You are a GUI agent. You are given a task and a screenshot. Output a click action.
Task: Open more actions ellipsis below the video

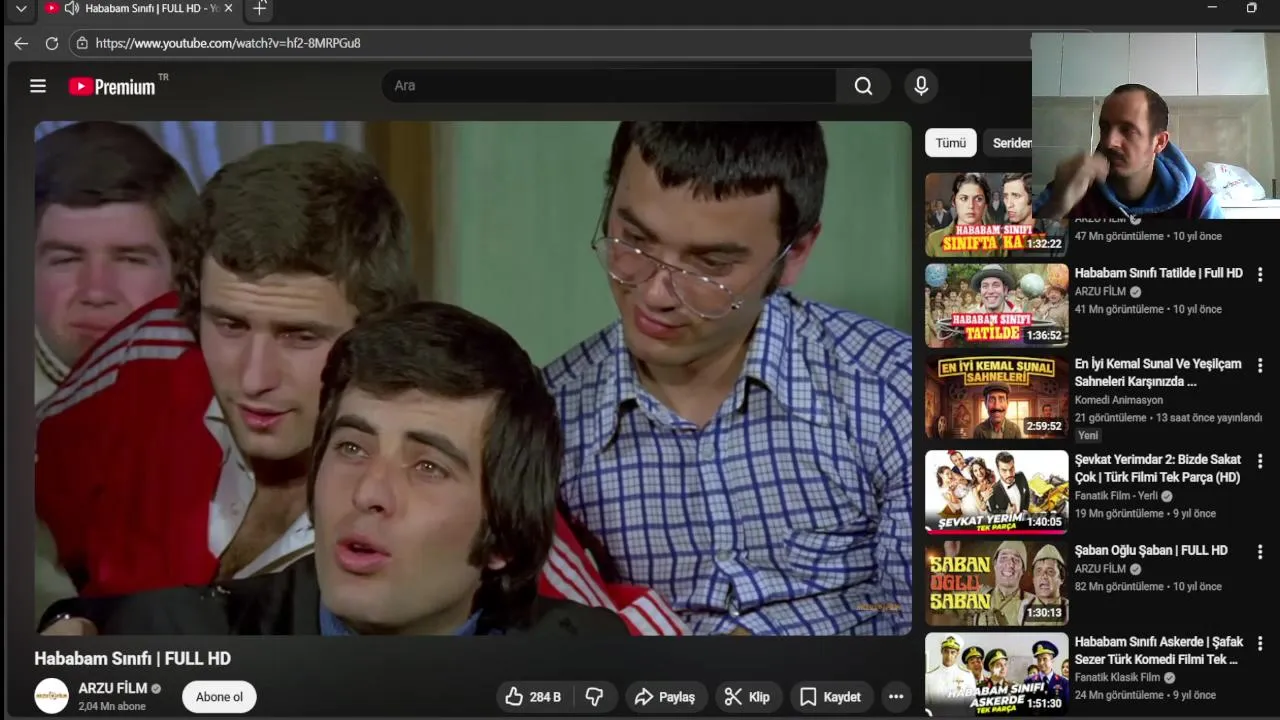pos(896,697)
